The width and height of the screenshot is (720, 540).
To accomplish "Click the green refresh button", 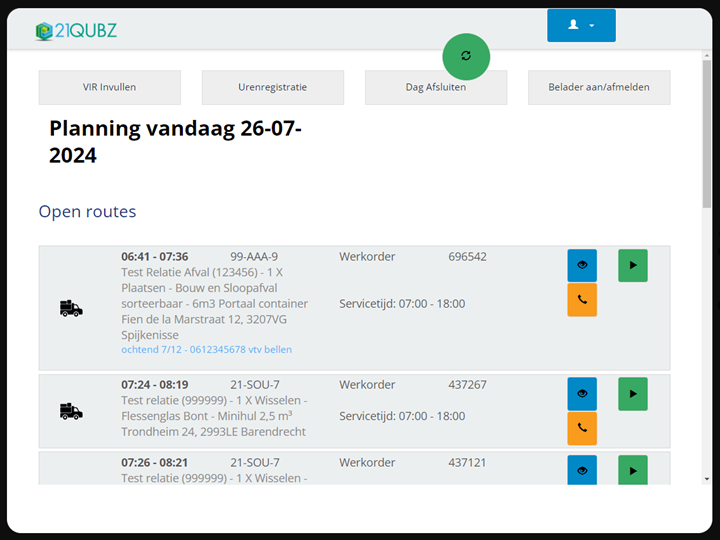I will coord(466,56).
